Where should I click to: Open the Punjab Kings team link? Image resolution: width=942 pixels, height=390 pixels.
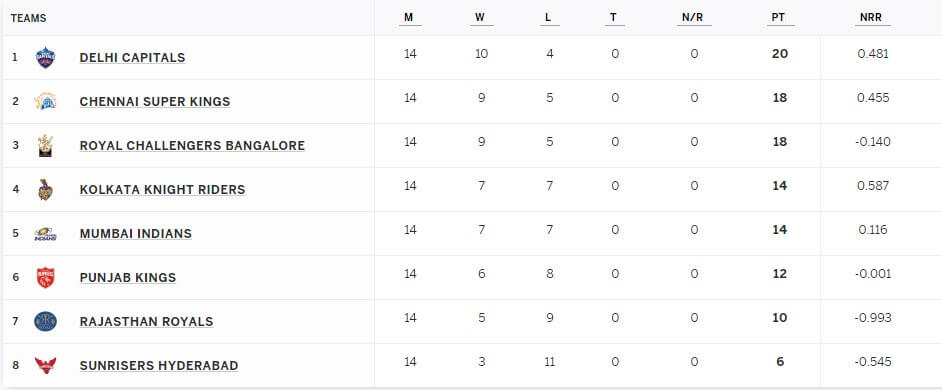128,278
